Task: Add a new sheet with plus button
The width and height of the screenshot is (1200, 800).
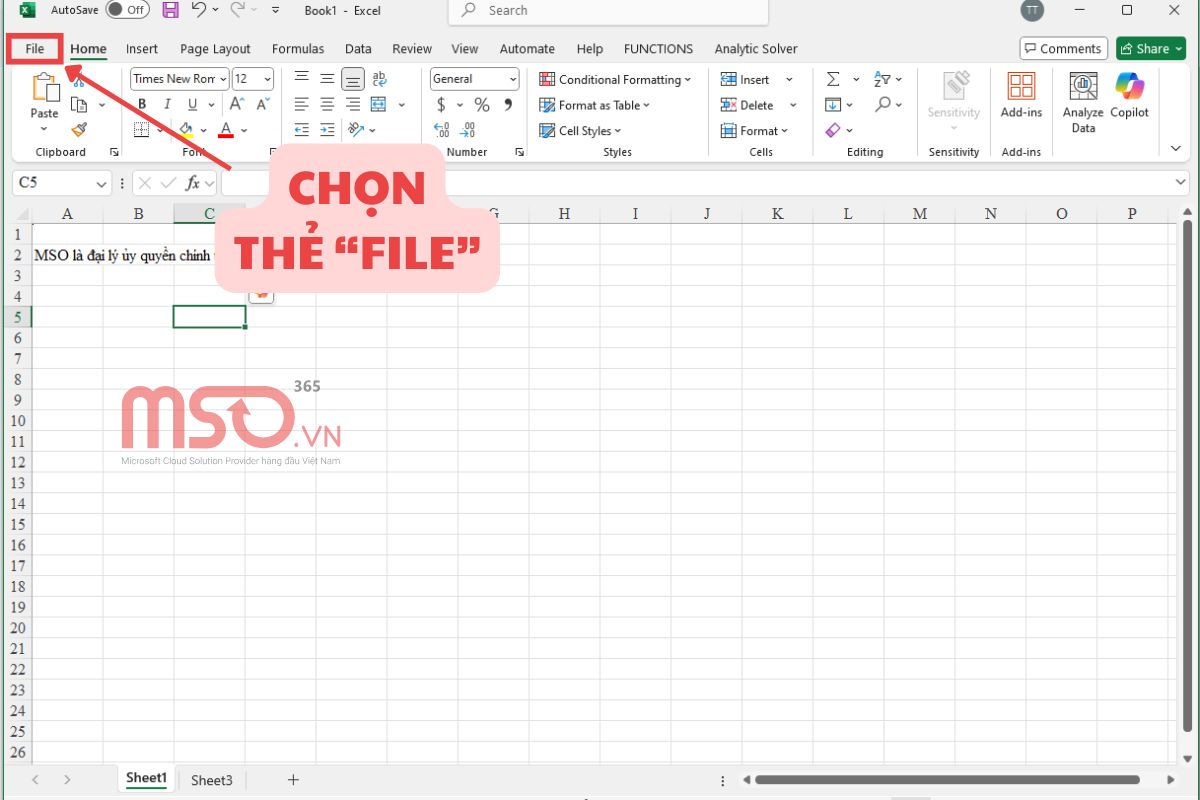Action: click(x=293, y=780)
